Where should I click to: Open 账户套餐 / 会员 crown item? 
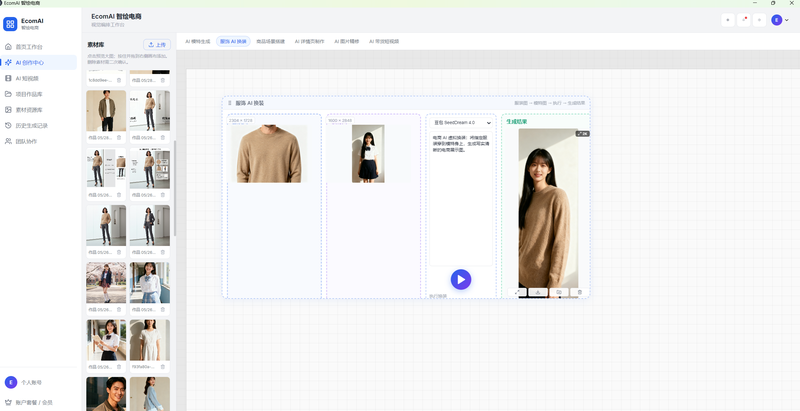(38, 402)
